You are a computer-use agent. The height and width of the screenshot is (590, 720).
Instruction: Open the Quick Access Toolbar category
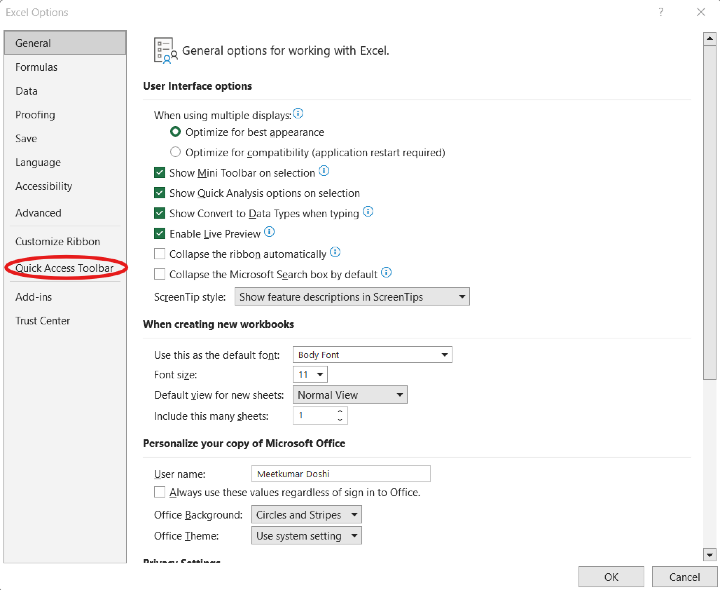64,268
